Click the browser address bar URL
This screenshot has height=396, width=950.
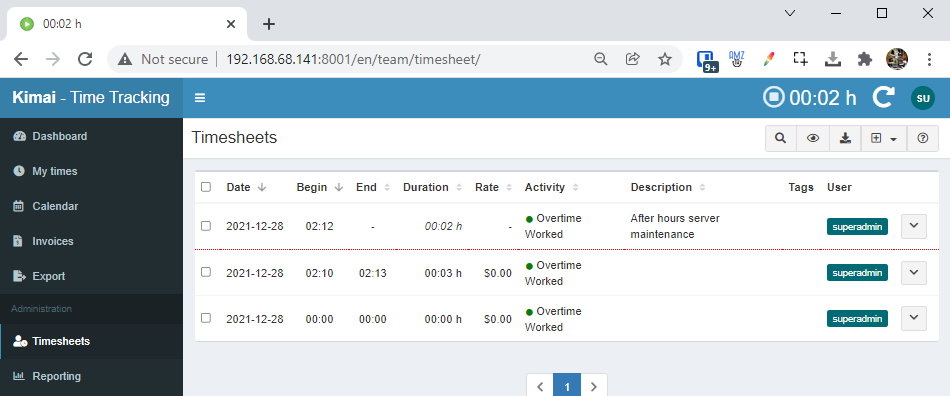[x=353, y=59]
